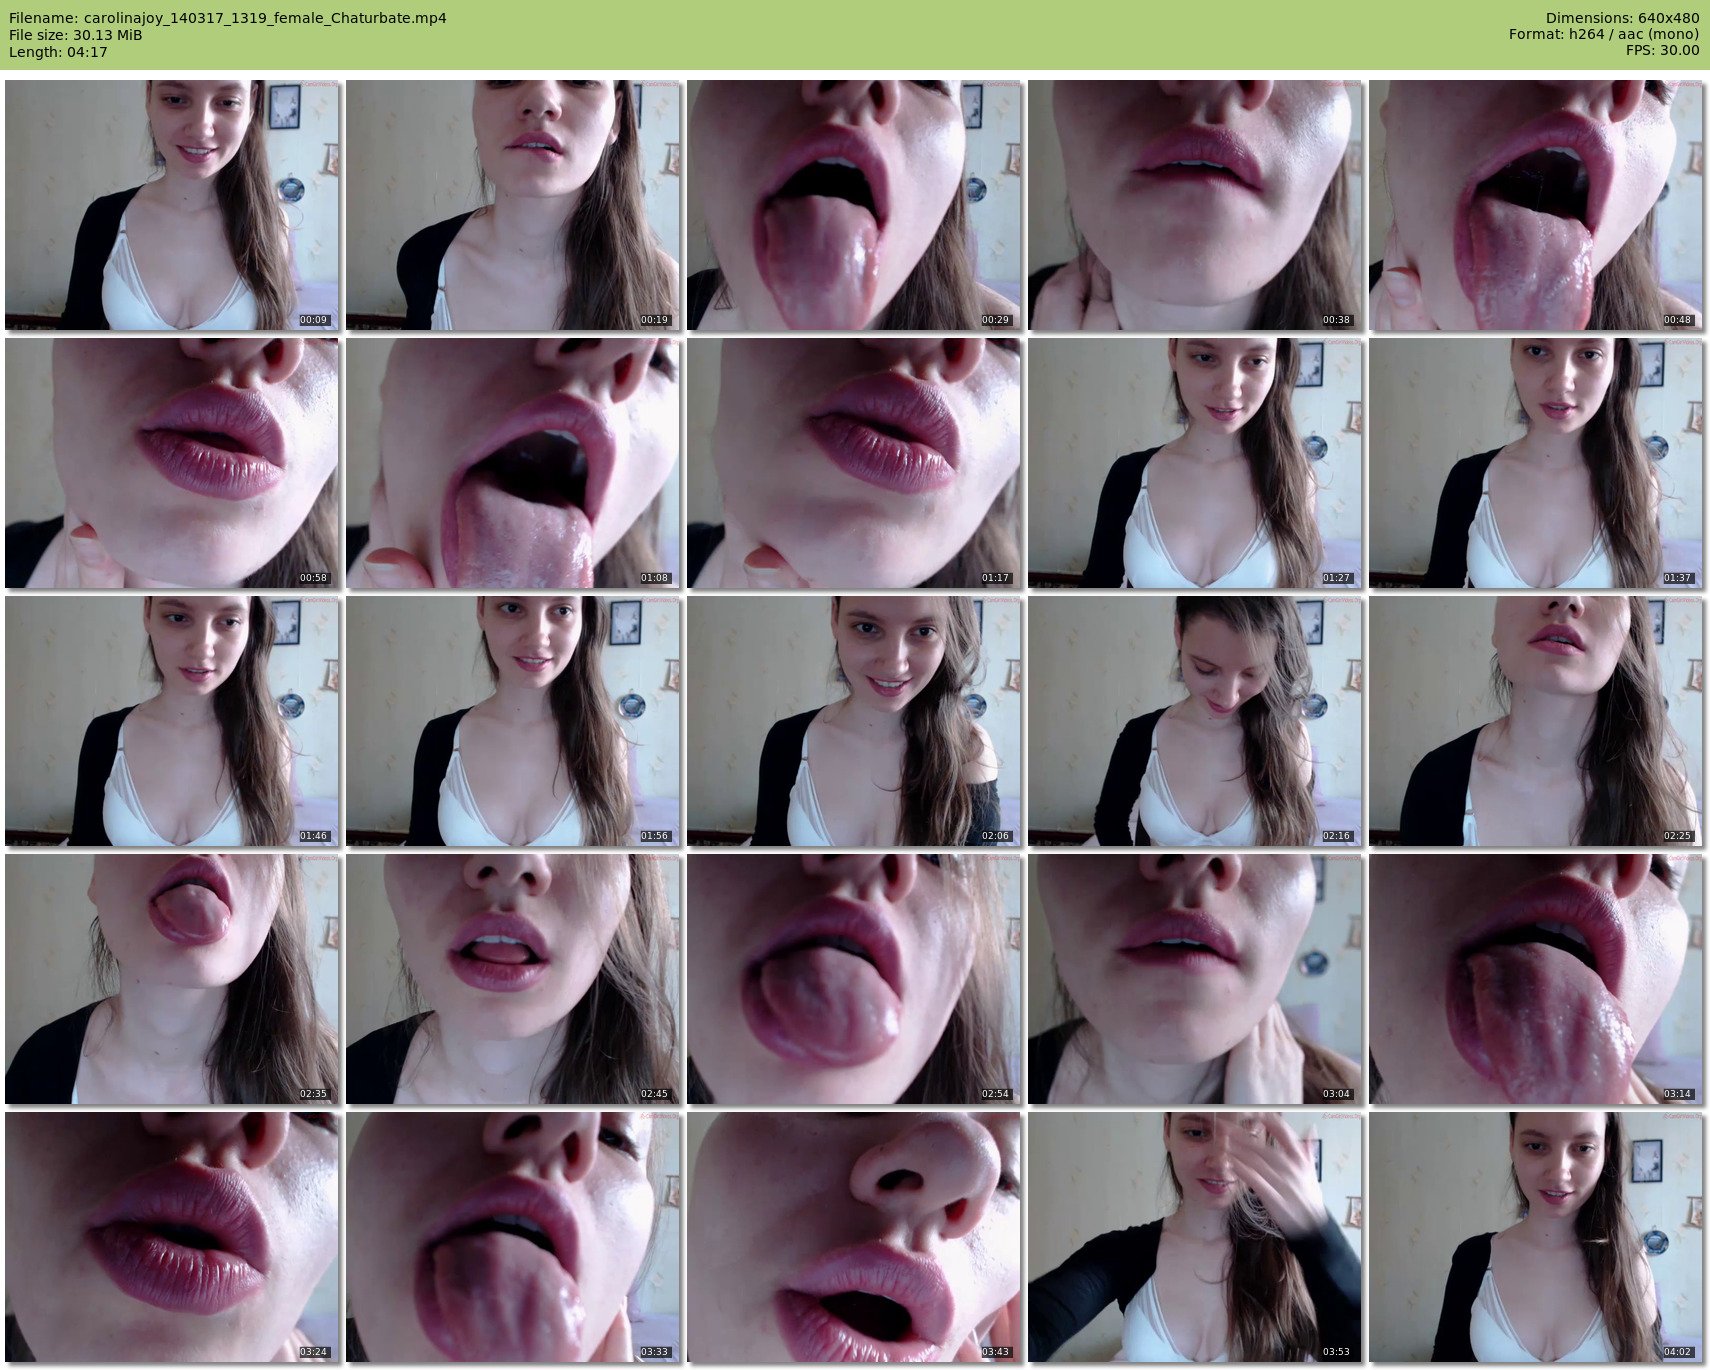Image resolution: width=1710 pixels, height=1370 pixels.
Task: Open the thumbnail timestamped 01:27
Action: pyautogui.click(x=1195, y=463)
